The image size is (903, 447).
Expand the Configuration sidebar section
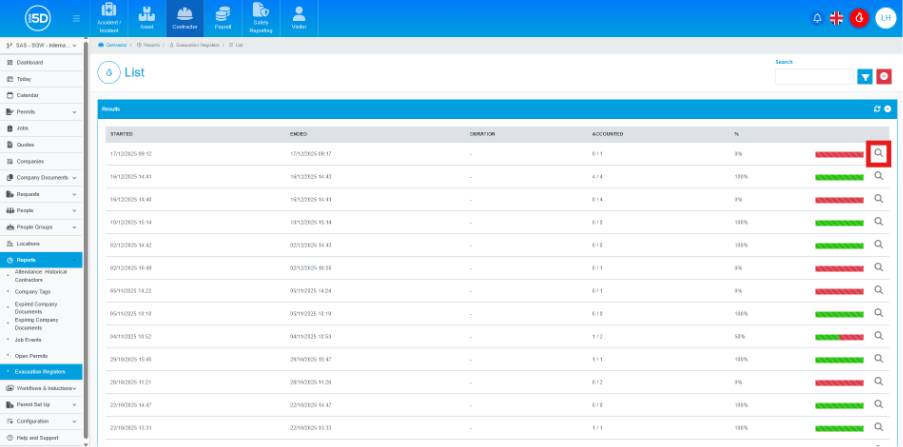point(42,421)
